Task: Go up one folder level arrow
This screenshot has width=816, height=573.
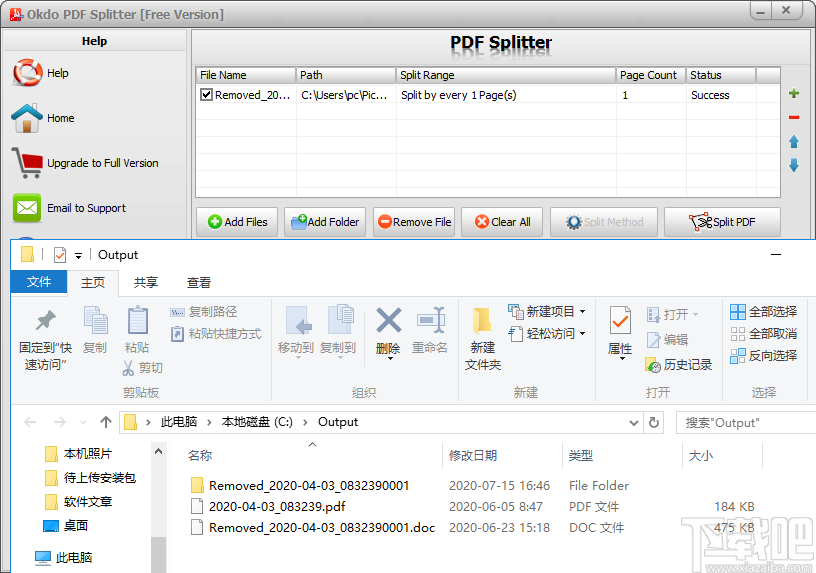Action: [106, 422]
